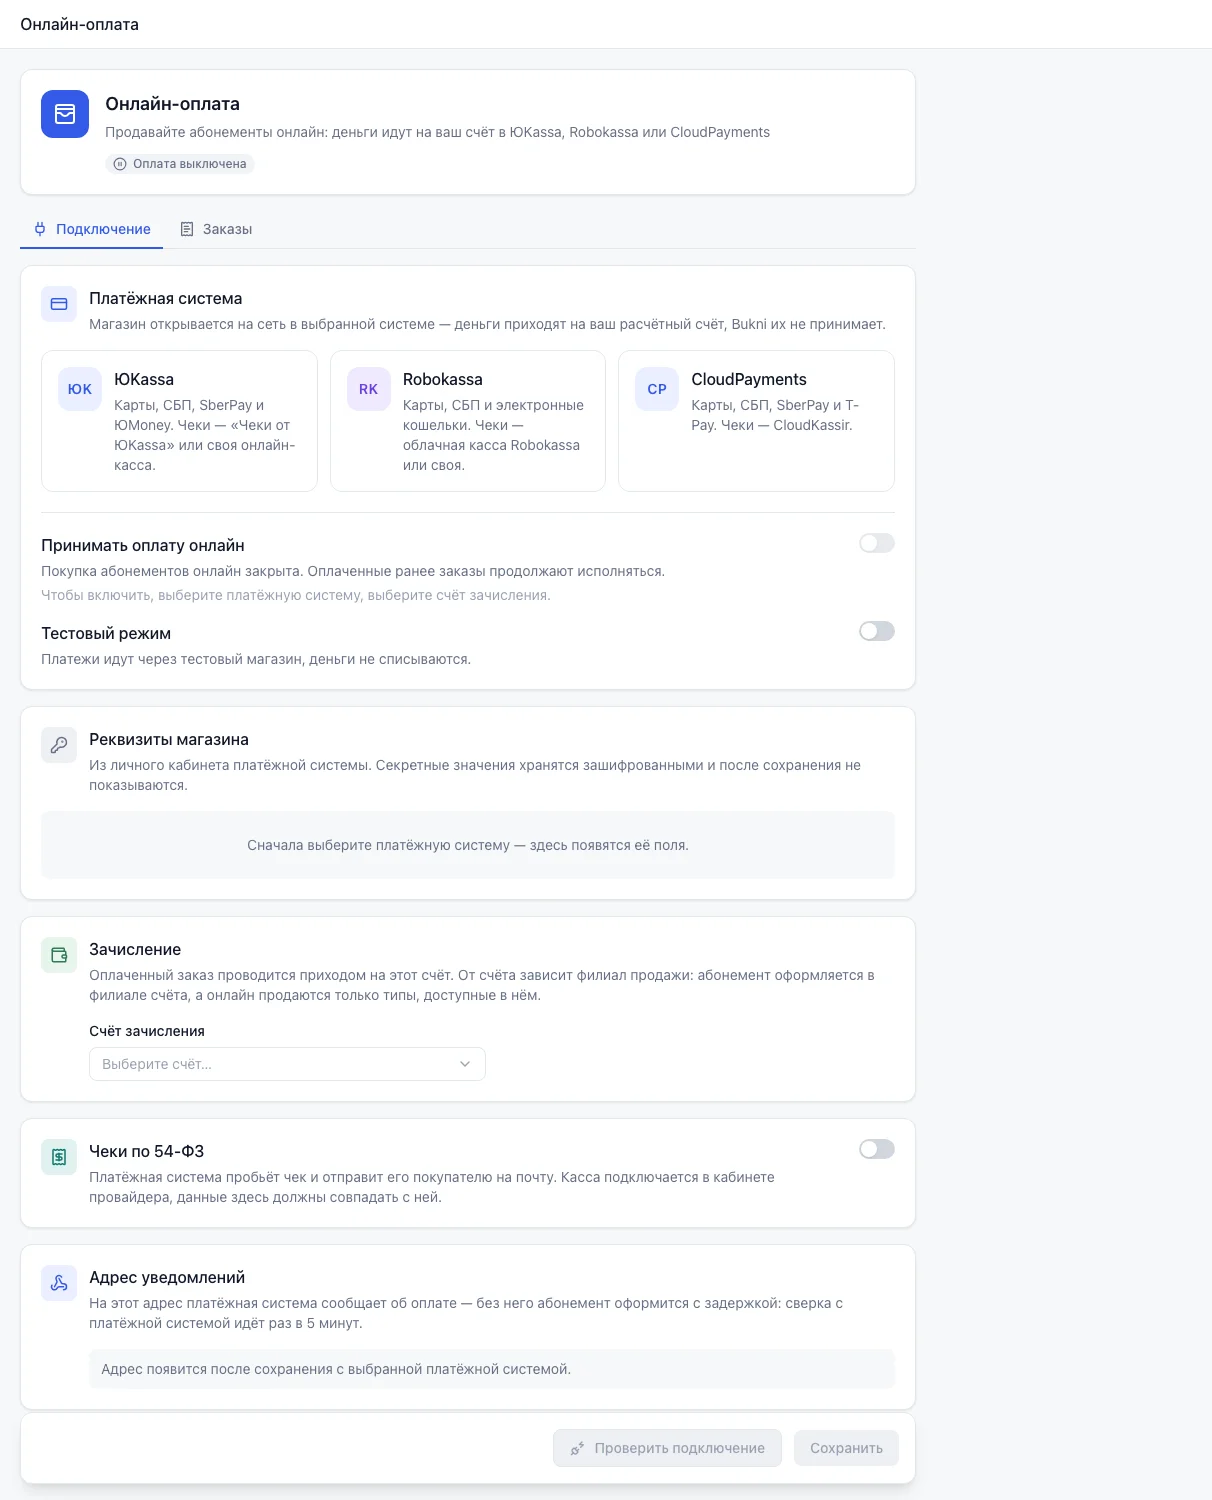Open the Счёт зачисления dropdown
The height and width of the screenshot is (1500, 1212).
(287, 1064)
